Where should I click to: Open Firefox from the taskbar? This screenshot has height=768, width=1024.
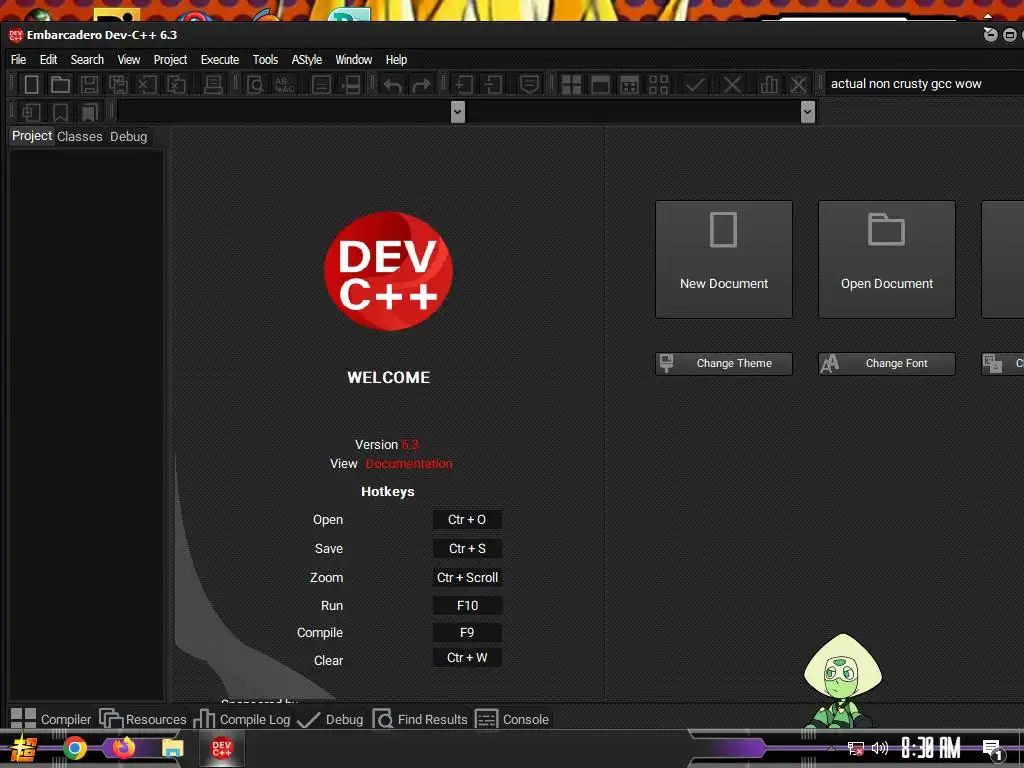point(123,748)
